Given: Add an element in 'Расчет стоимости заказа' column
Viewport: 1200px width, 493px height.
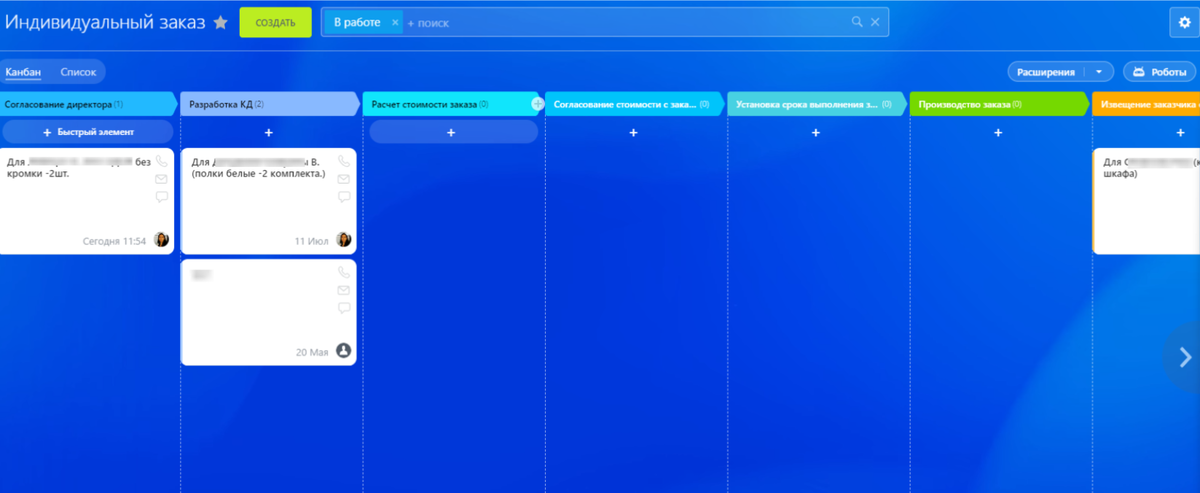Looking at the screenshot, I should click(x=451, y=132).
